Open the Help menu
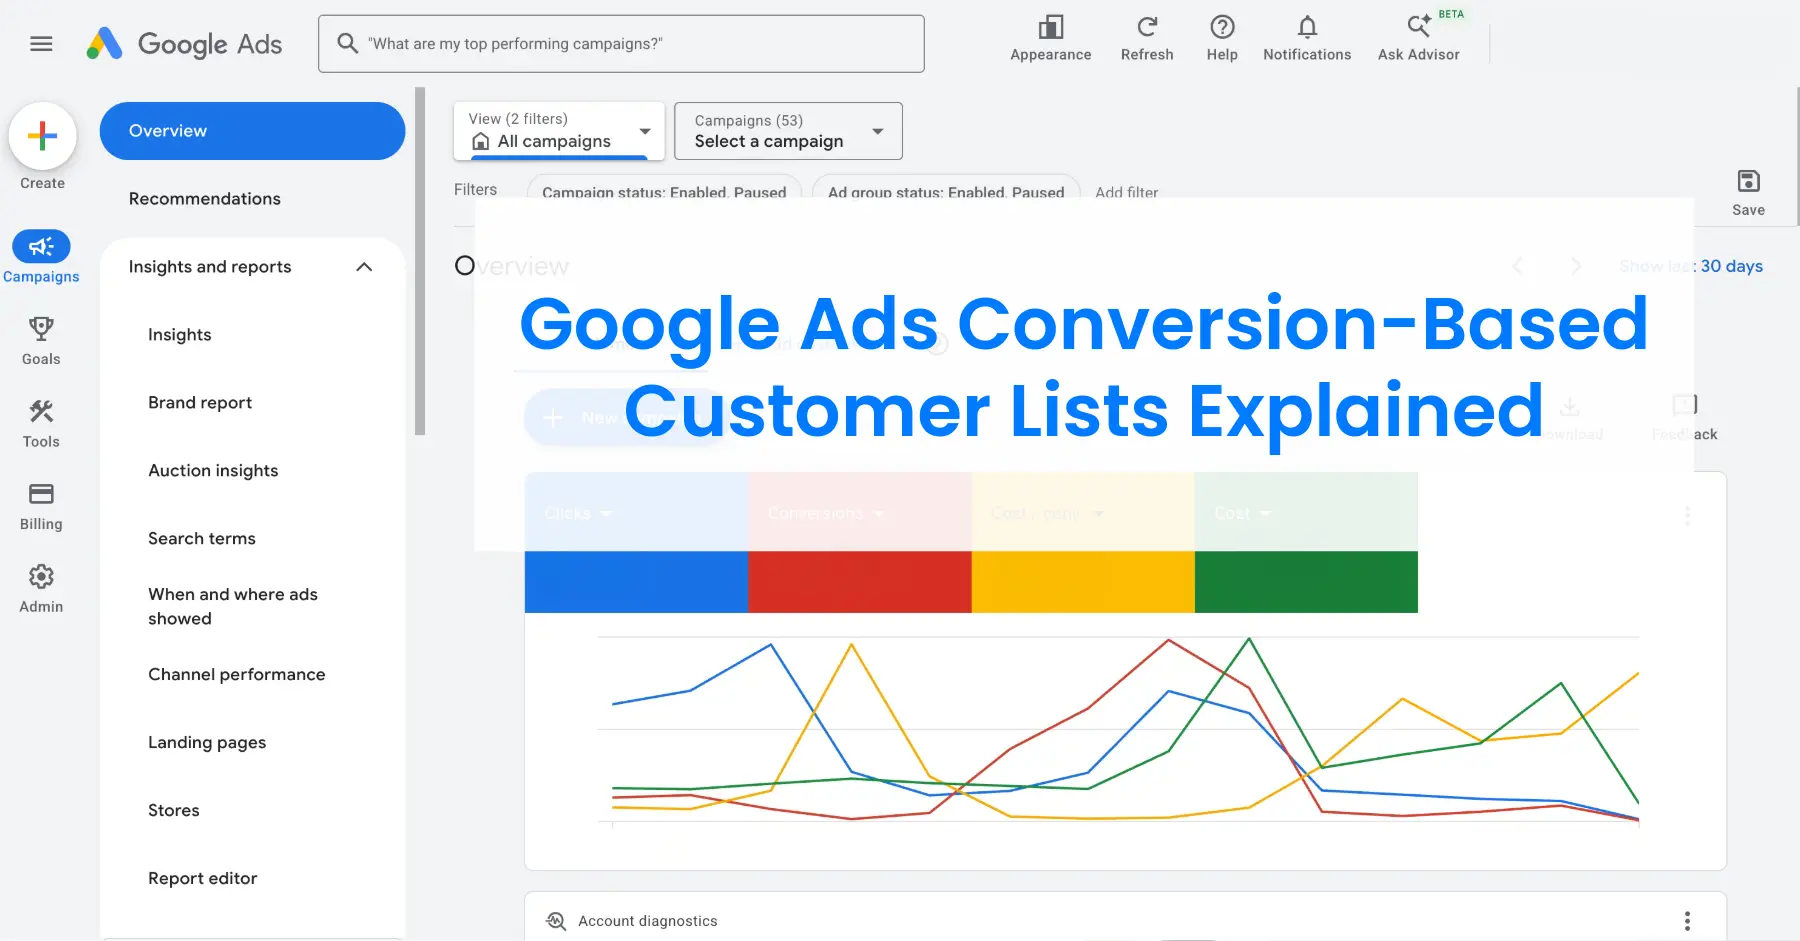 point(1222,39)
